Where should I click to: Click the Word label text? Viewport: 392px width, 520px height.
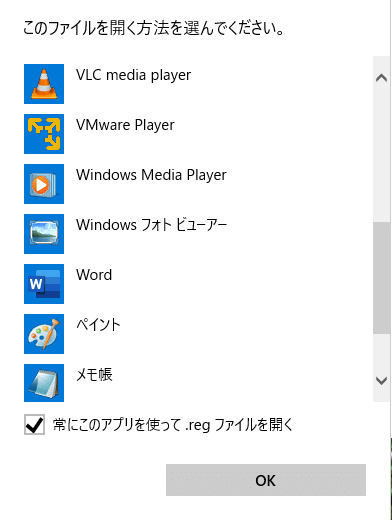tap(94, 275)
